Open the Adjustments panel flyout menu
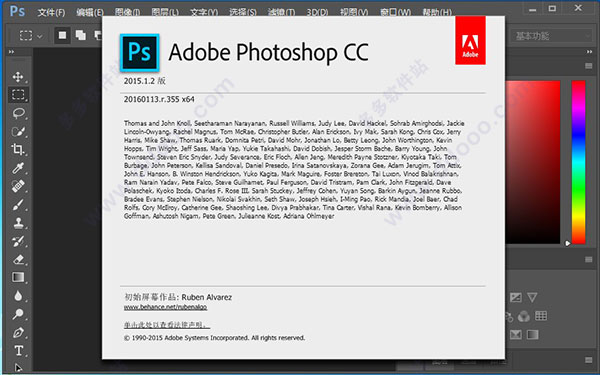 (589, 259)
